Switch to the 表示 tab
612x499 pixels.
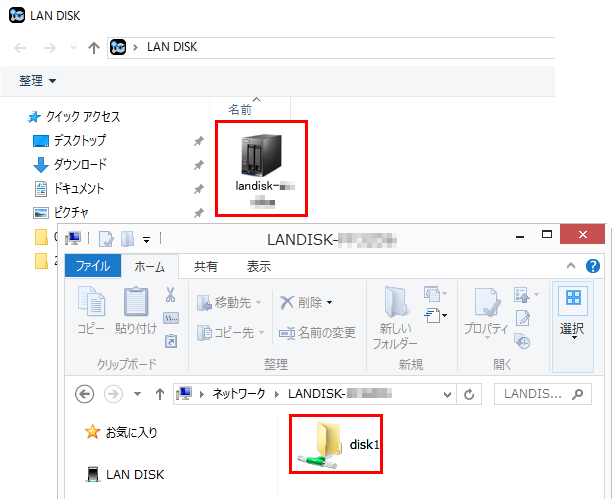tap(258, 266)
